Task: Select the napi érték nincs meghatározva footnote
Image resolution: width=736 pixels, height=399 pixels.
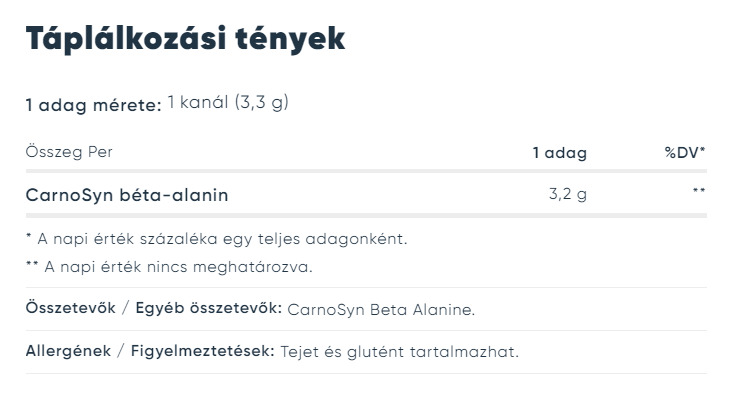Action: tap(169, 267)
